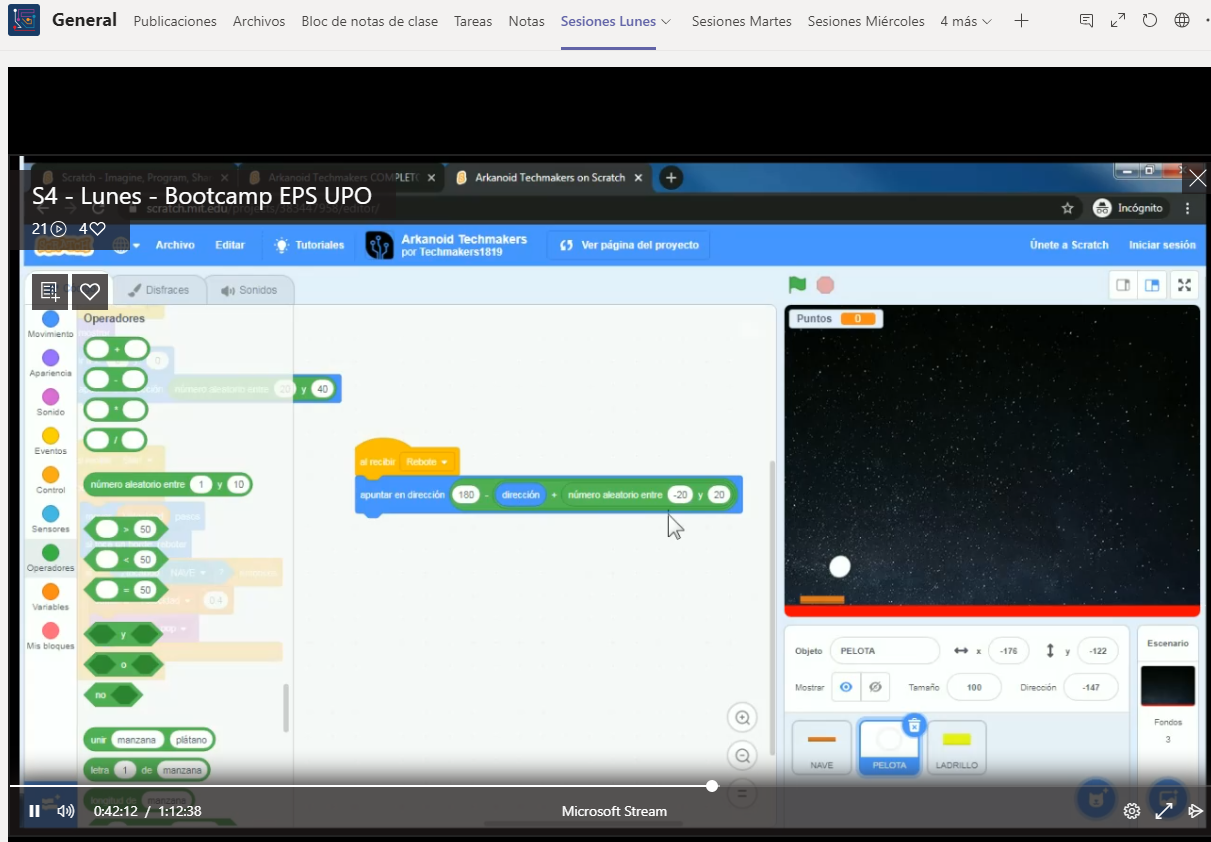
Task: Add the video to watchlist icon
Action: click(x=50, y=292)
